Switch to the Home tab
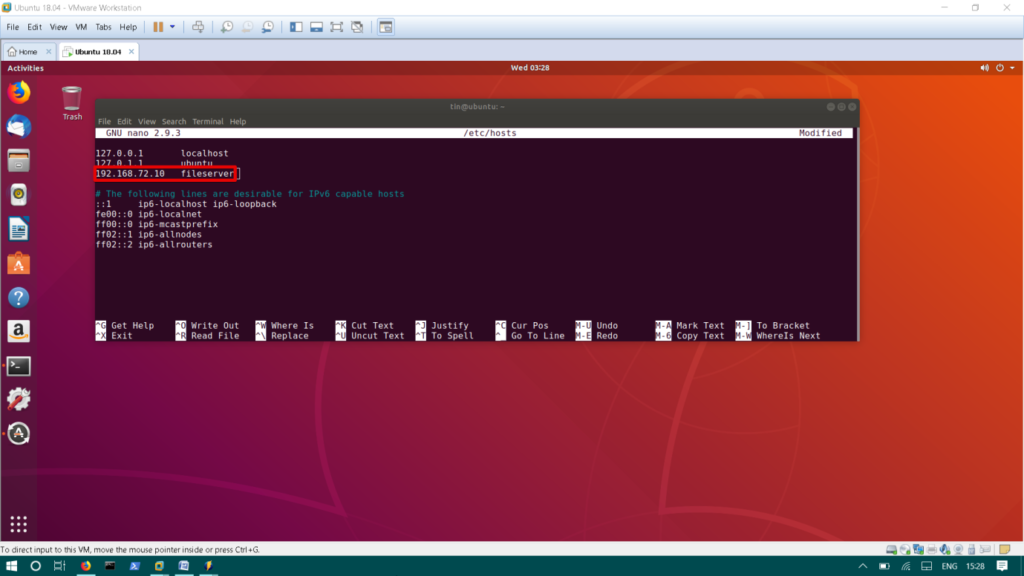This screenshot has height=576, width=1024. [22, 51]
